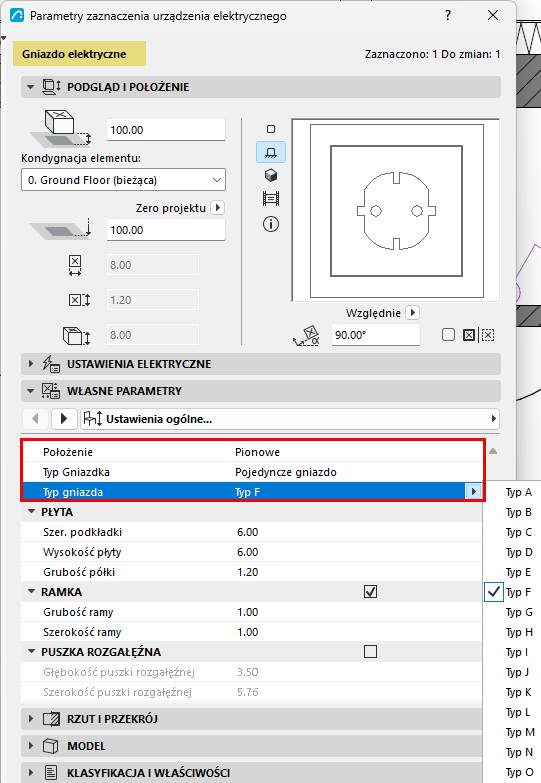Click the Zero projektu 100.00 field
Image resolution: width=541 pixels, height=783 pixels.
pyautogui.click(x=166, y=230)
